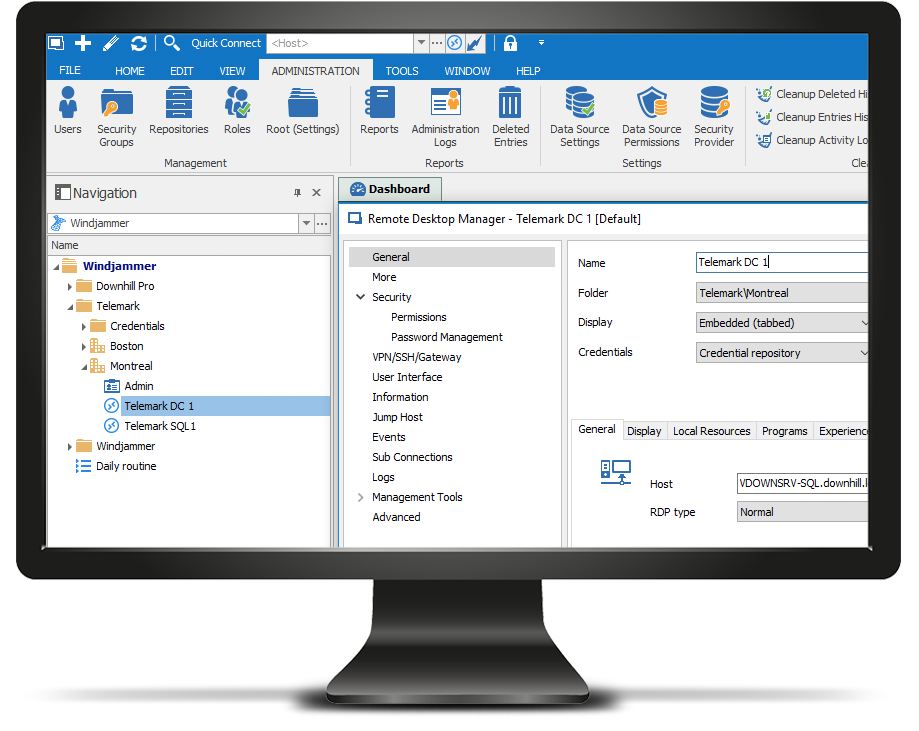The width and height of the screenshot is (919, 731).
Task: Click Cleanup Deleted History
Action: [x=811, y=94]
